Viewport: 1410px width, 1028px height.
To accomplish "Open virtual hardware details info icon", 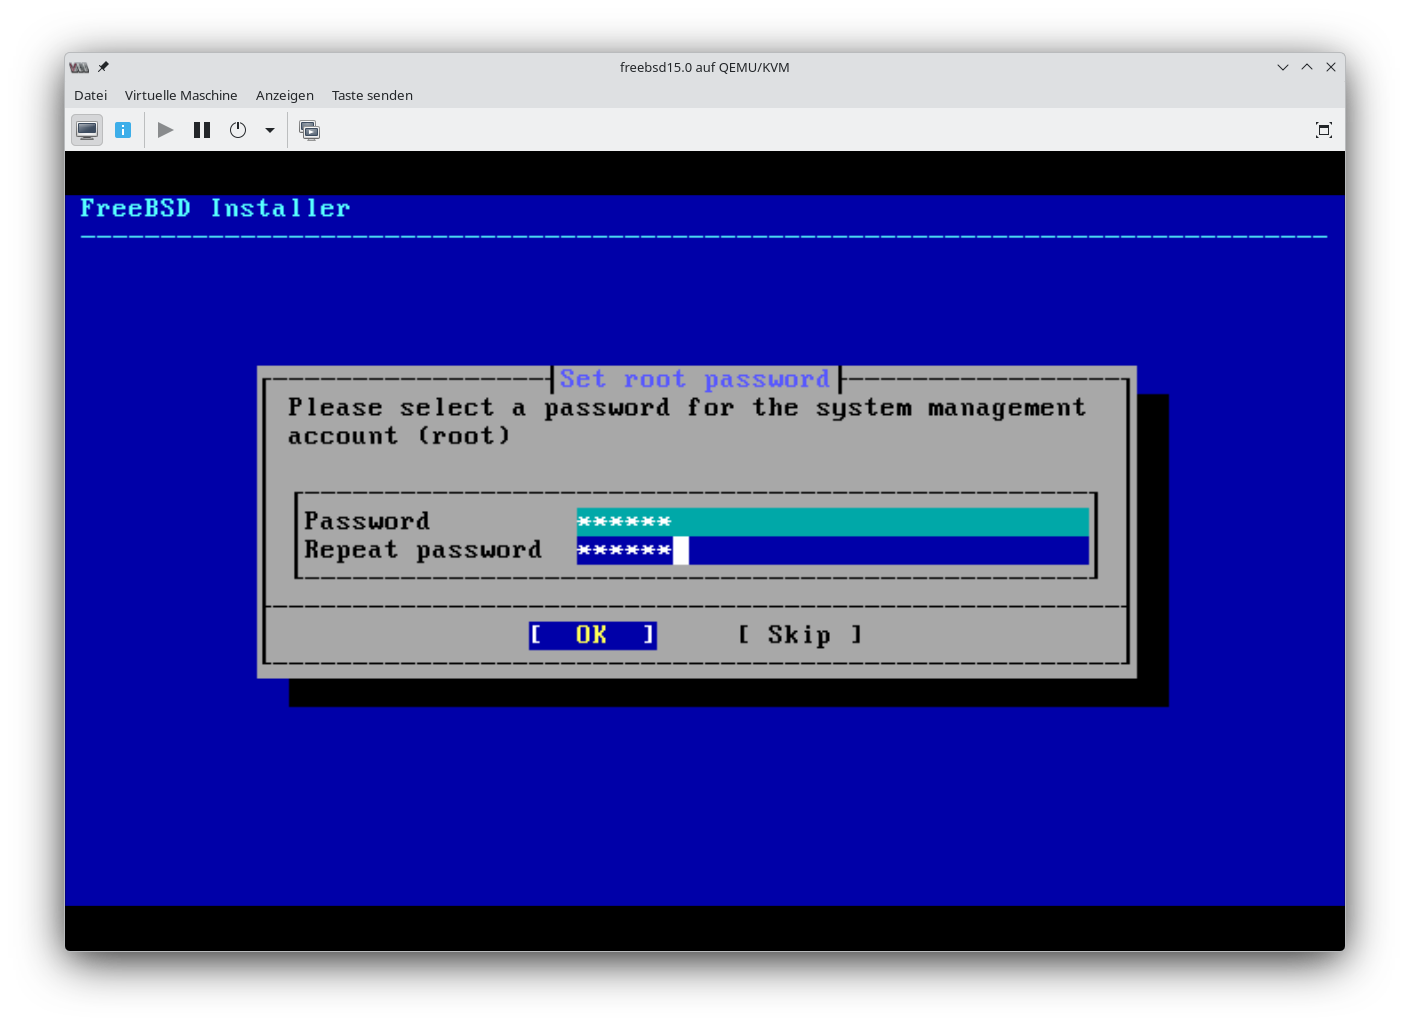I will 123,130.
